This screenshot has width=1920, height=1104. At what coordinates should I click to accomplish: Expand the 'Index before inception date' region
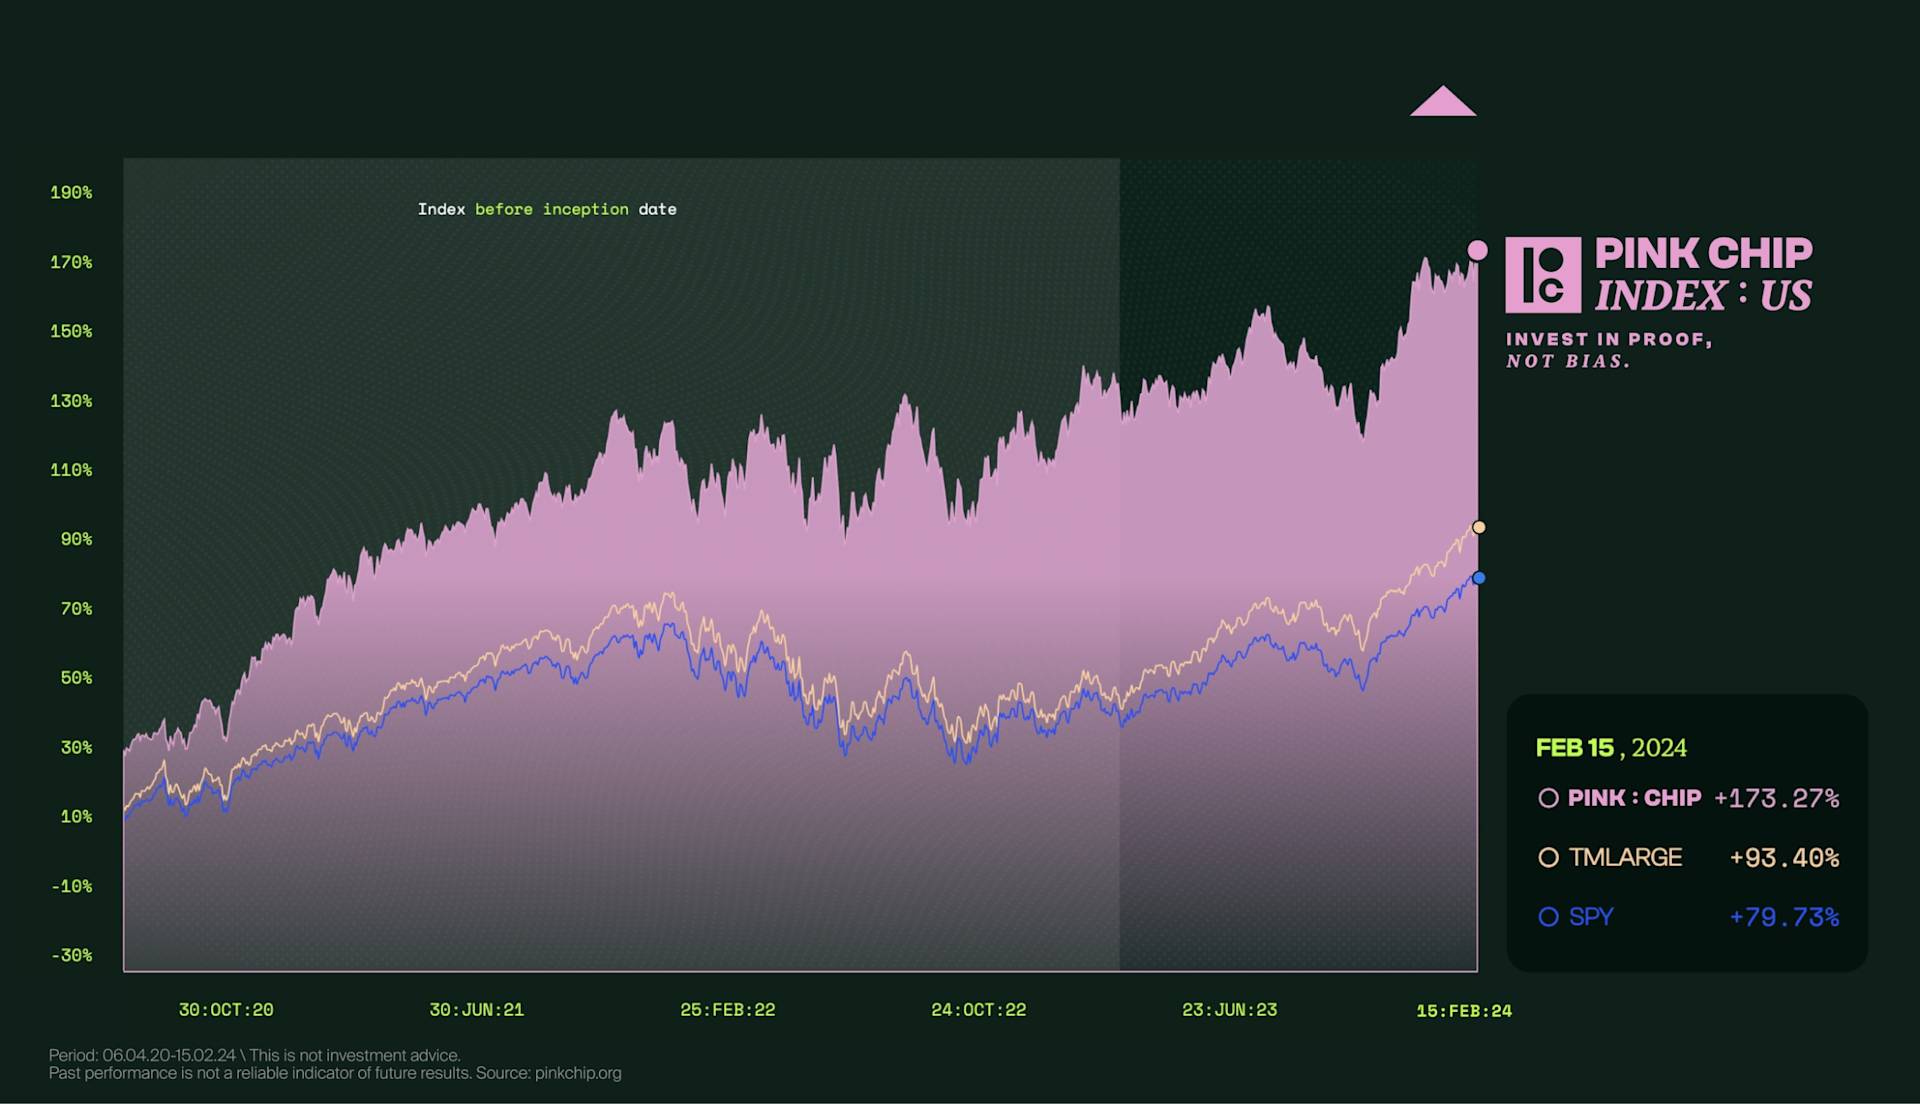(548, 209)
